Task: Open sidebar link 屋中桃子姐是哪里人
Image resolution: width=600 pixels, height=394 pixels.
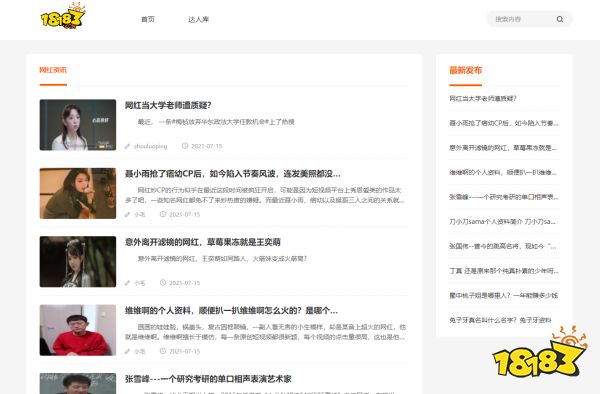Action: pos(503,295)
